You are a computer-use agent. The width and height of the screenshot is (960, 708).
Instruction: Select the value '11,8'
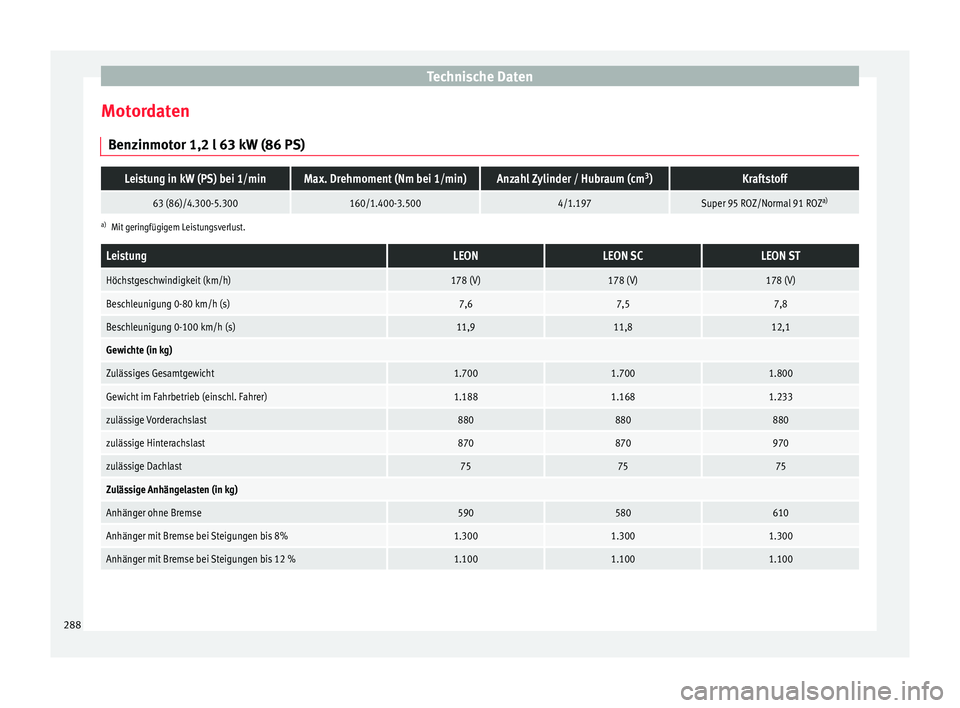[x=623, y=327]
